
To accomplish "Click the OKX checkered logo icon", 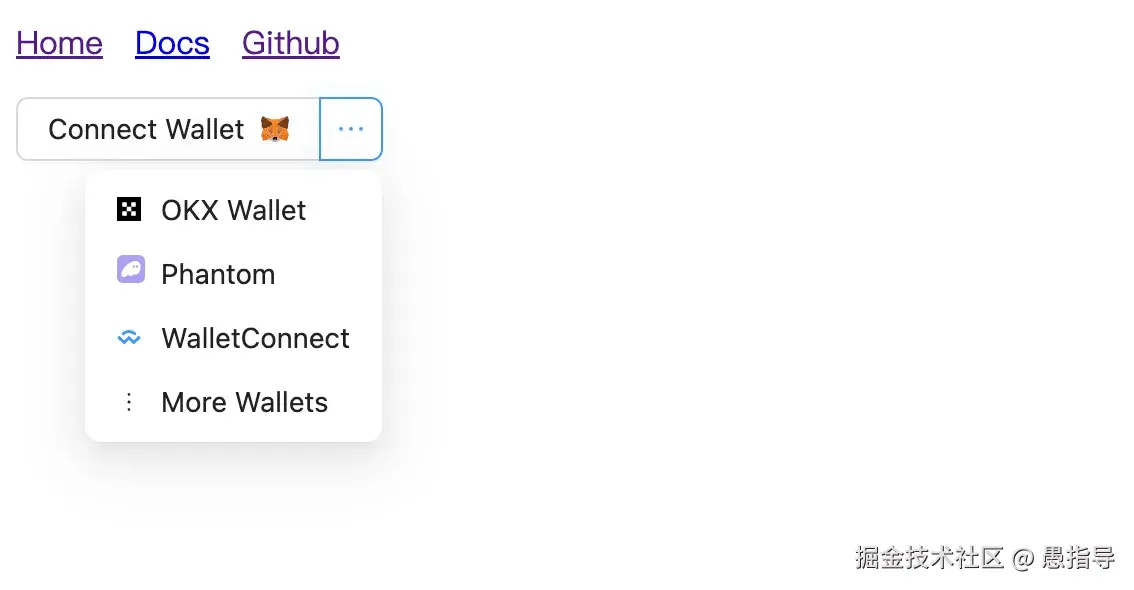I will (129, 209).
